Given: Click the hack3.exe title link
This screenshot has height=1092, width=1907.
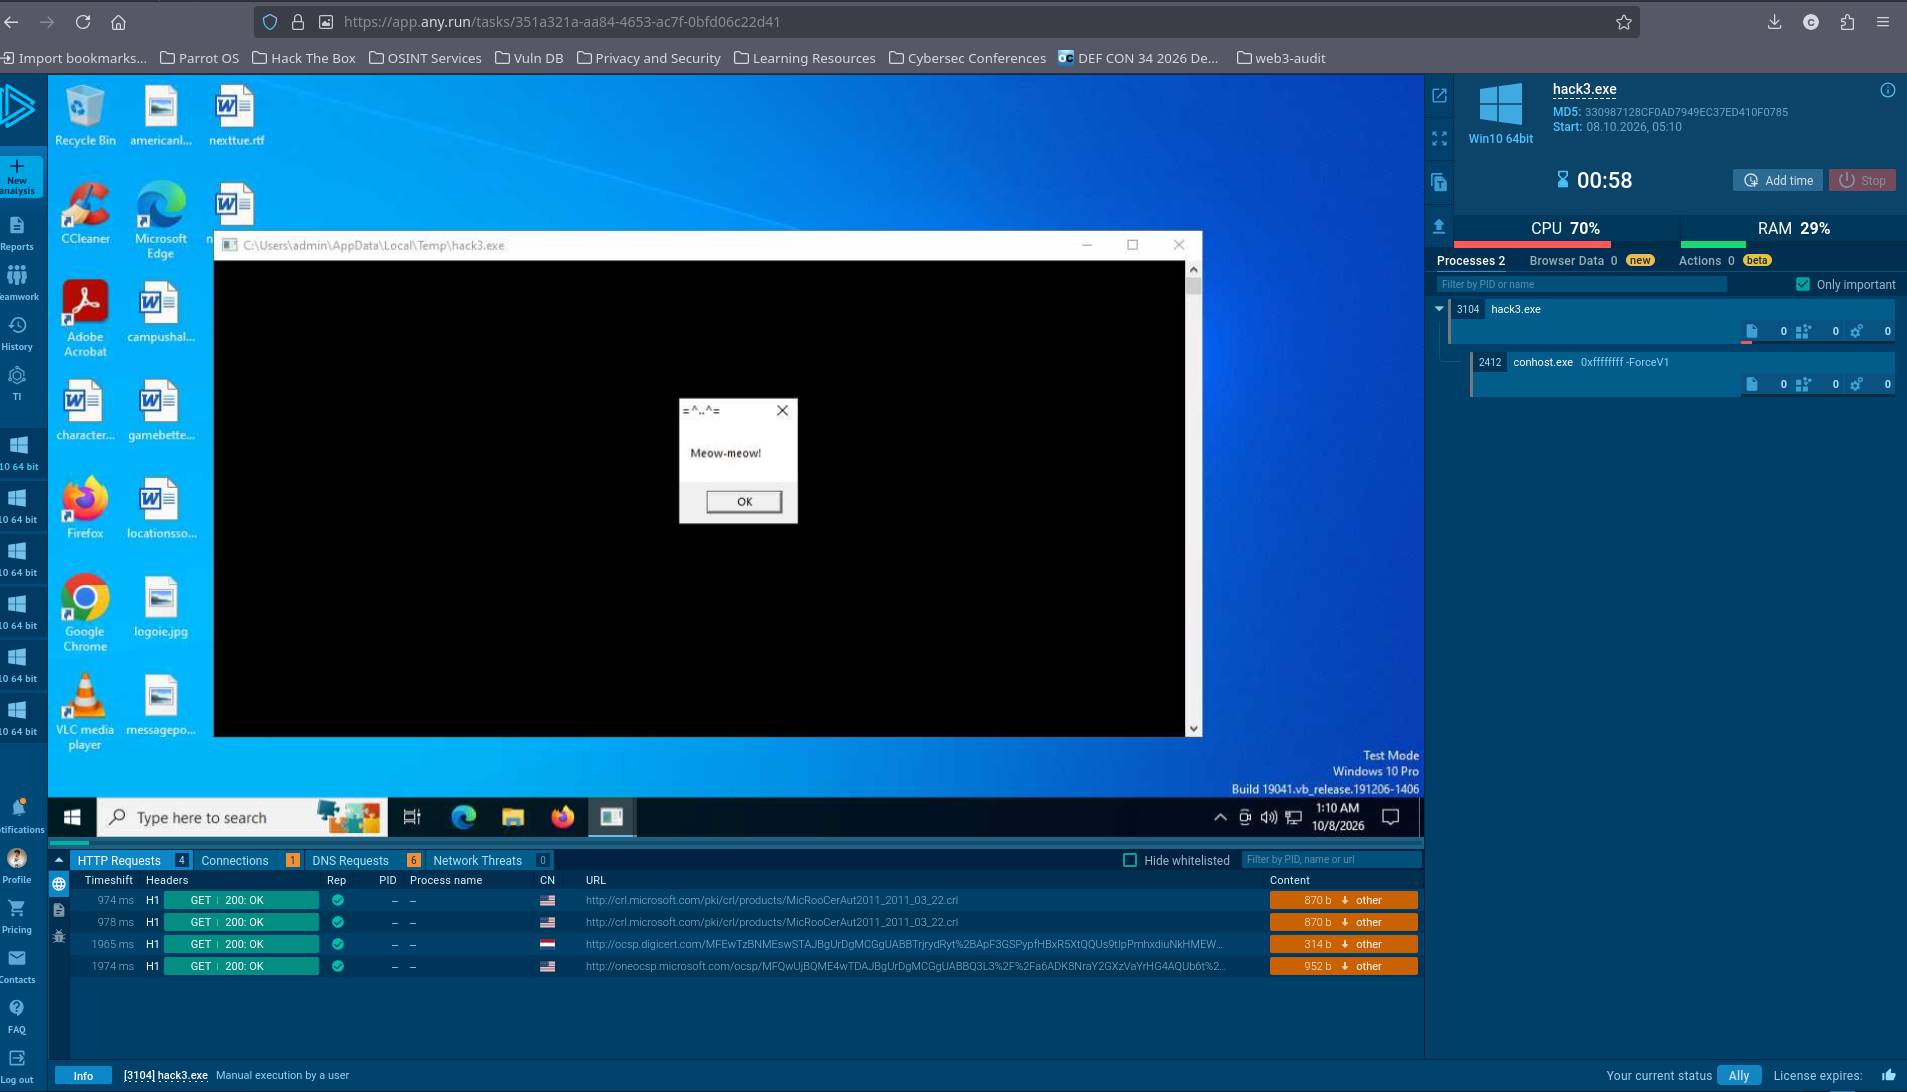Looking at the screenshot, I should [1584, 89].
